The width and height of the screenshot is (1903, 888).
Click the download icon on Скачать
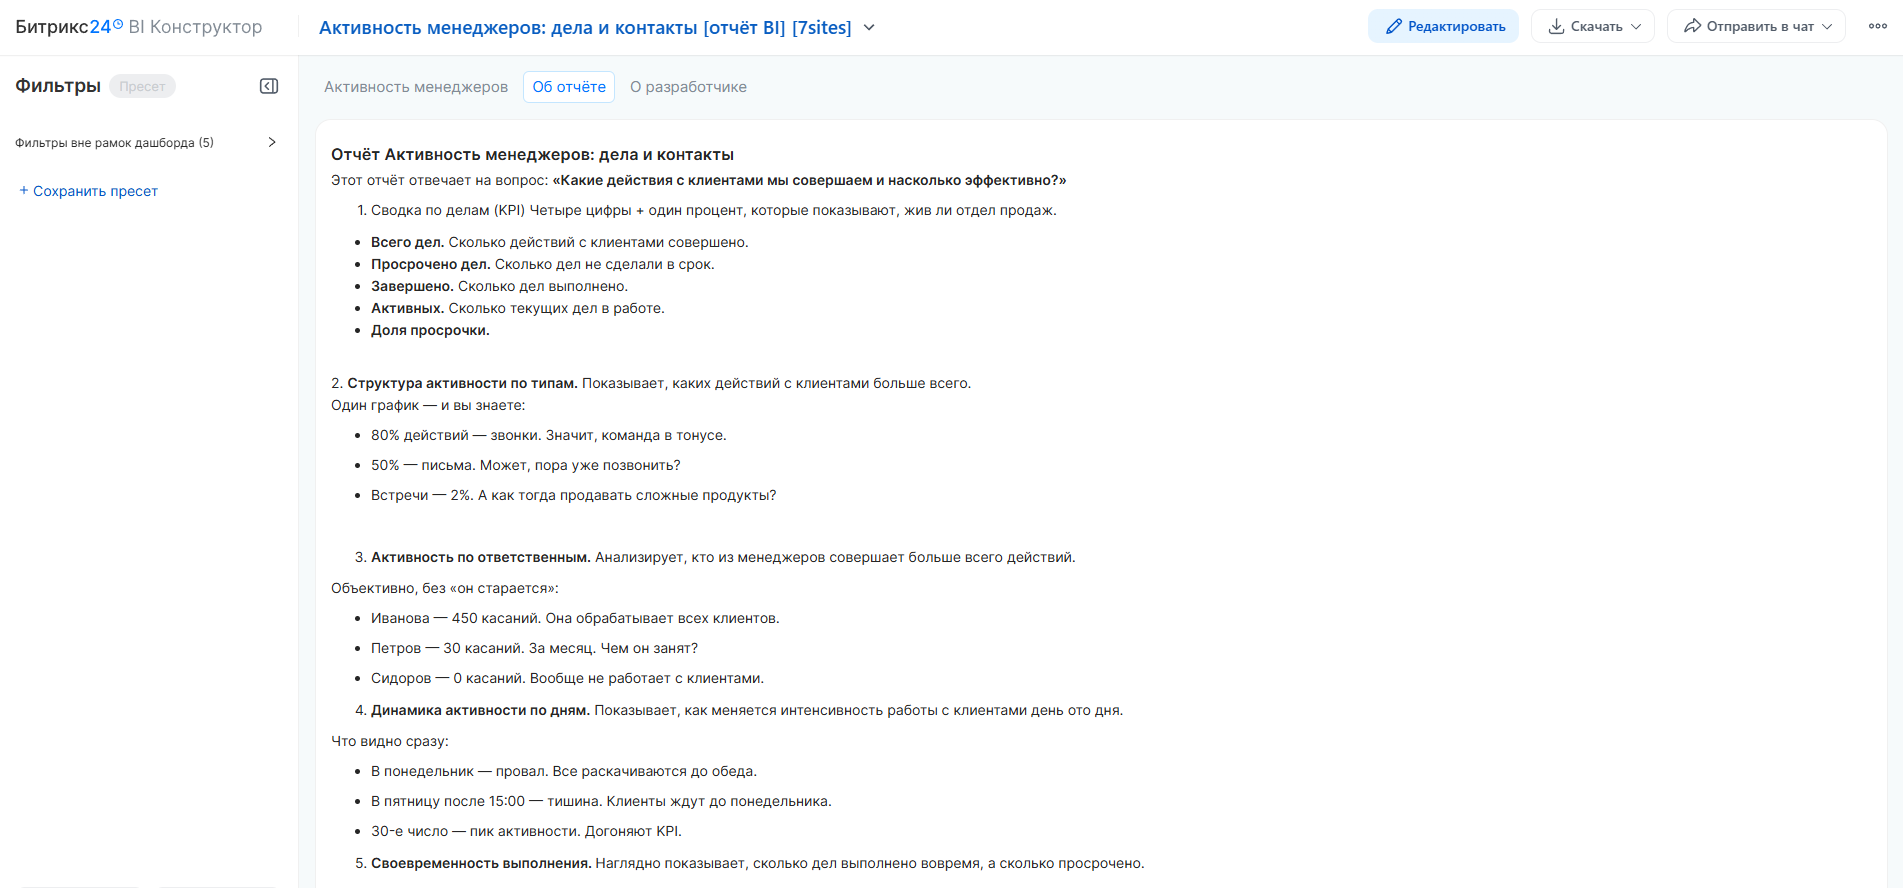1556,27
